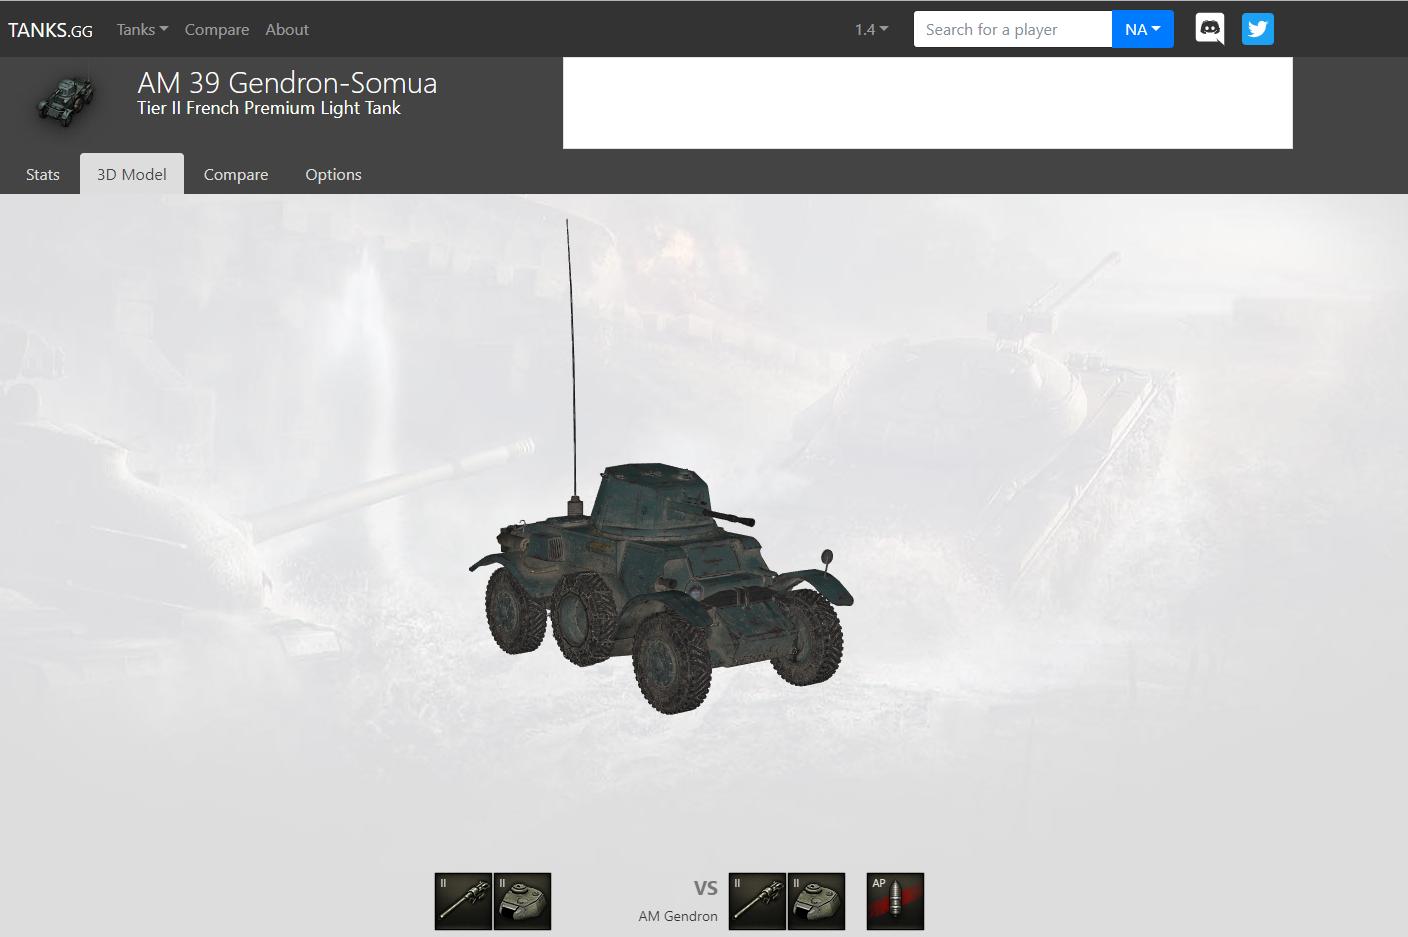The width and height of the screenshot is (1408, 937).
Task: Switch to the Compare tab
Action: pos(236,174)
